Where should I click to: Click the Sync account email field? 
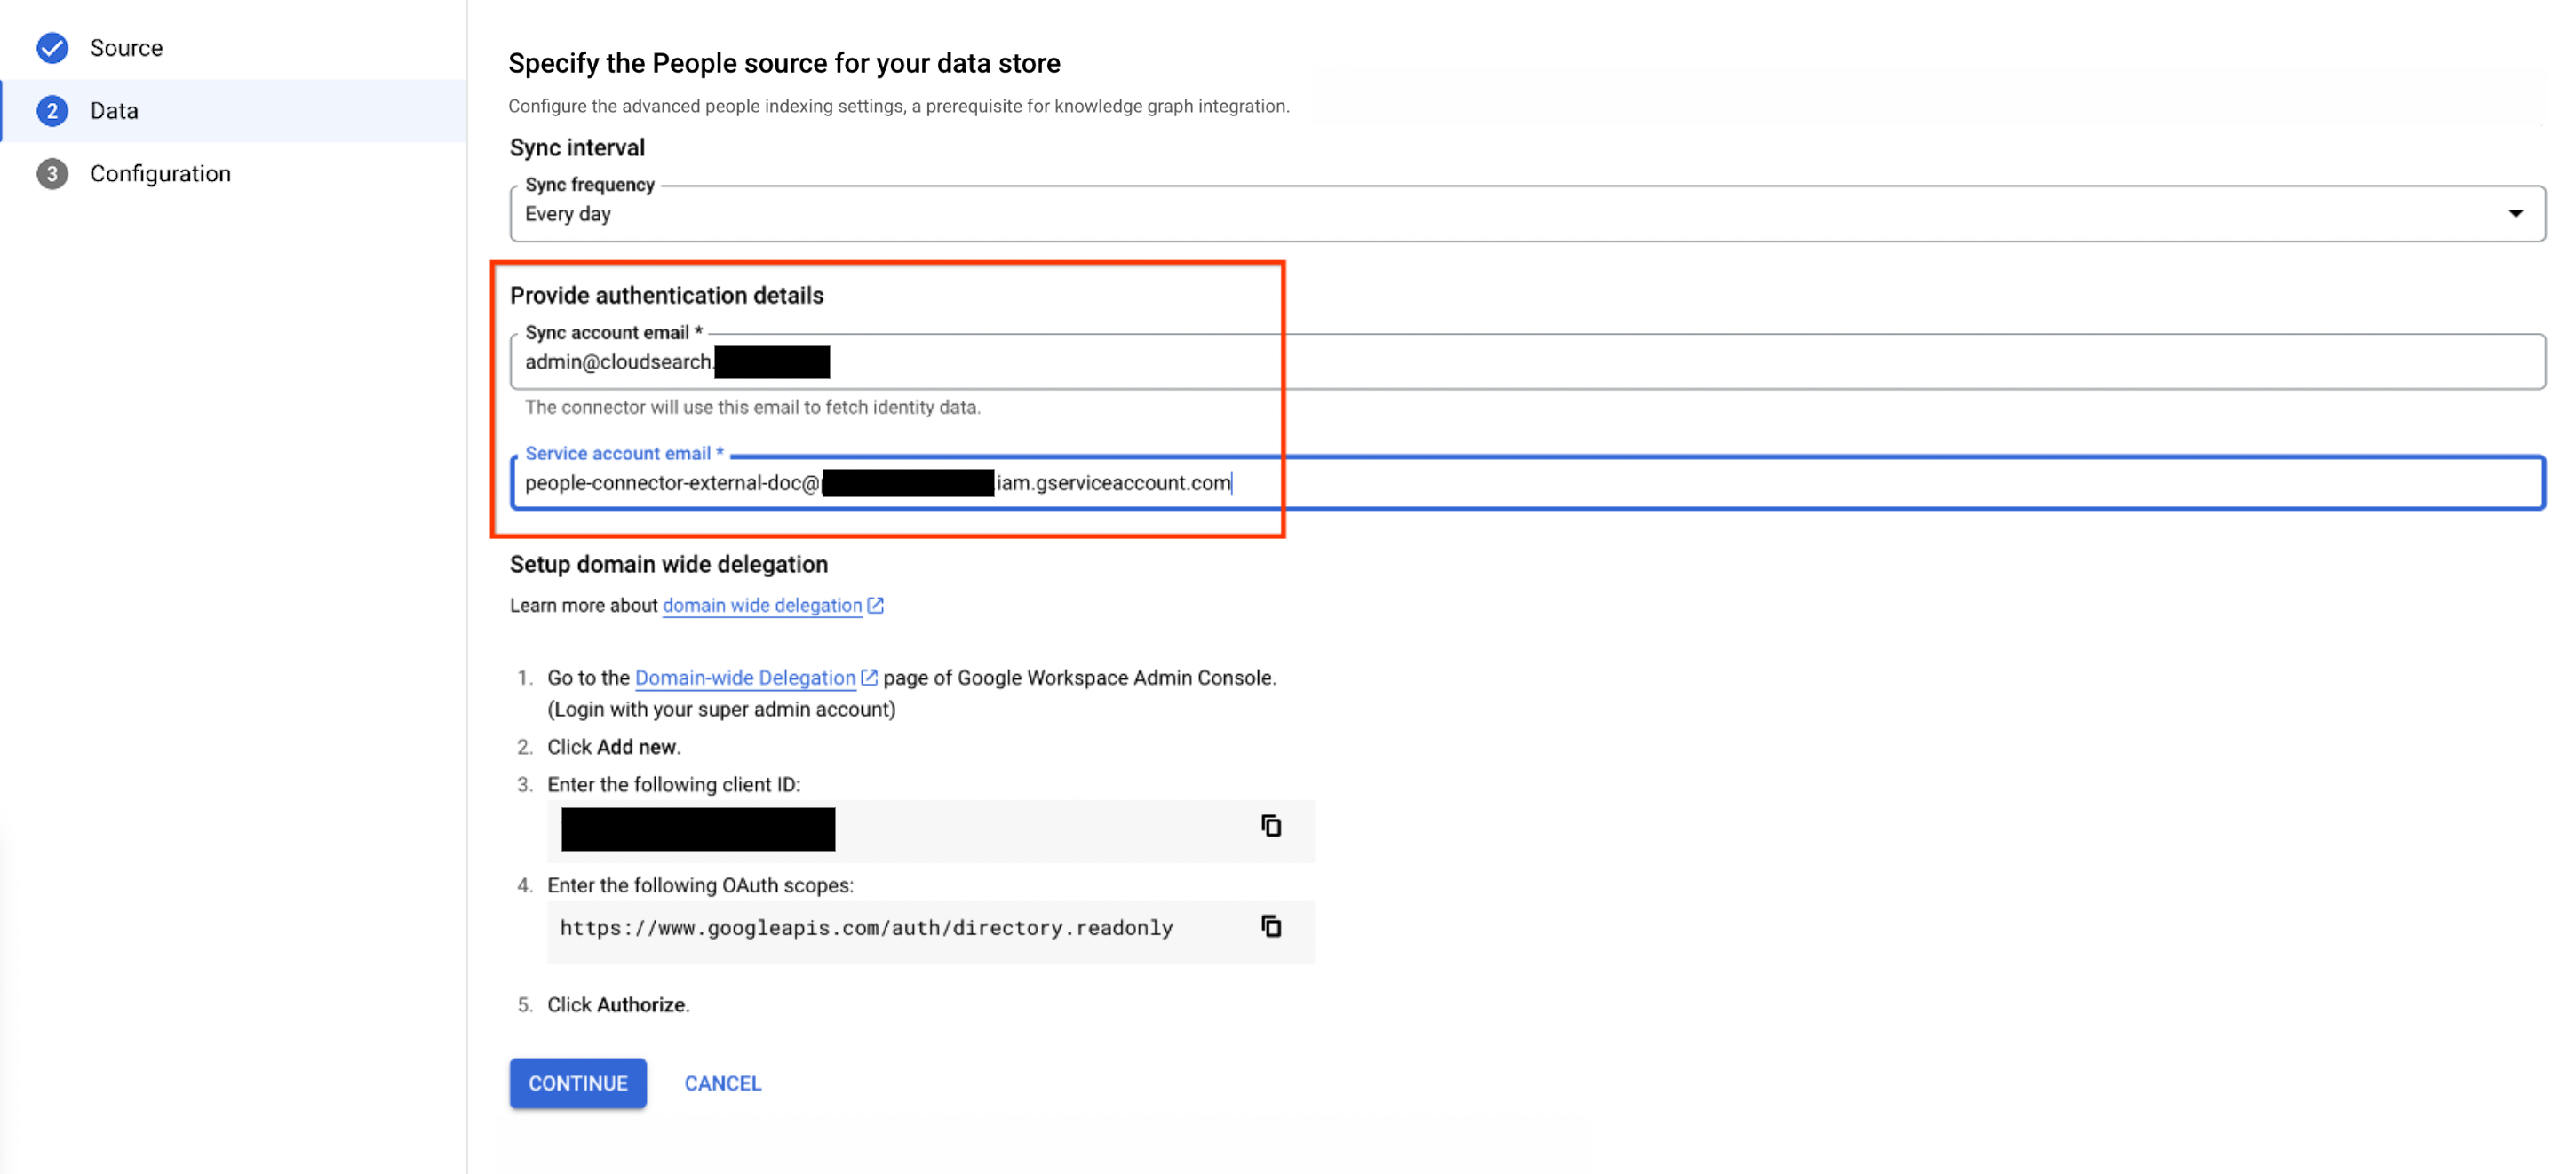[1500, 361]
